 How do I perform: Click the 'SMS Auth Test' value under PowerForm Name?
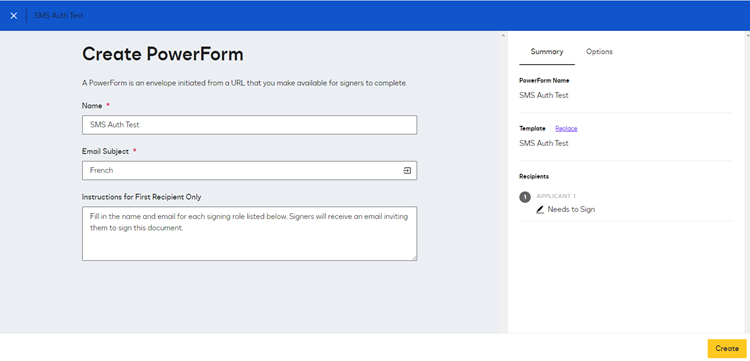(544, 95)
